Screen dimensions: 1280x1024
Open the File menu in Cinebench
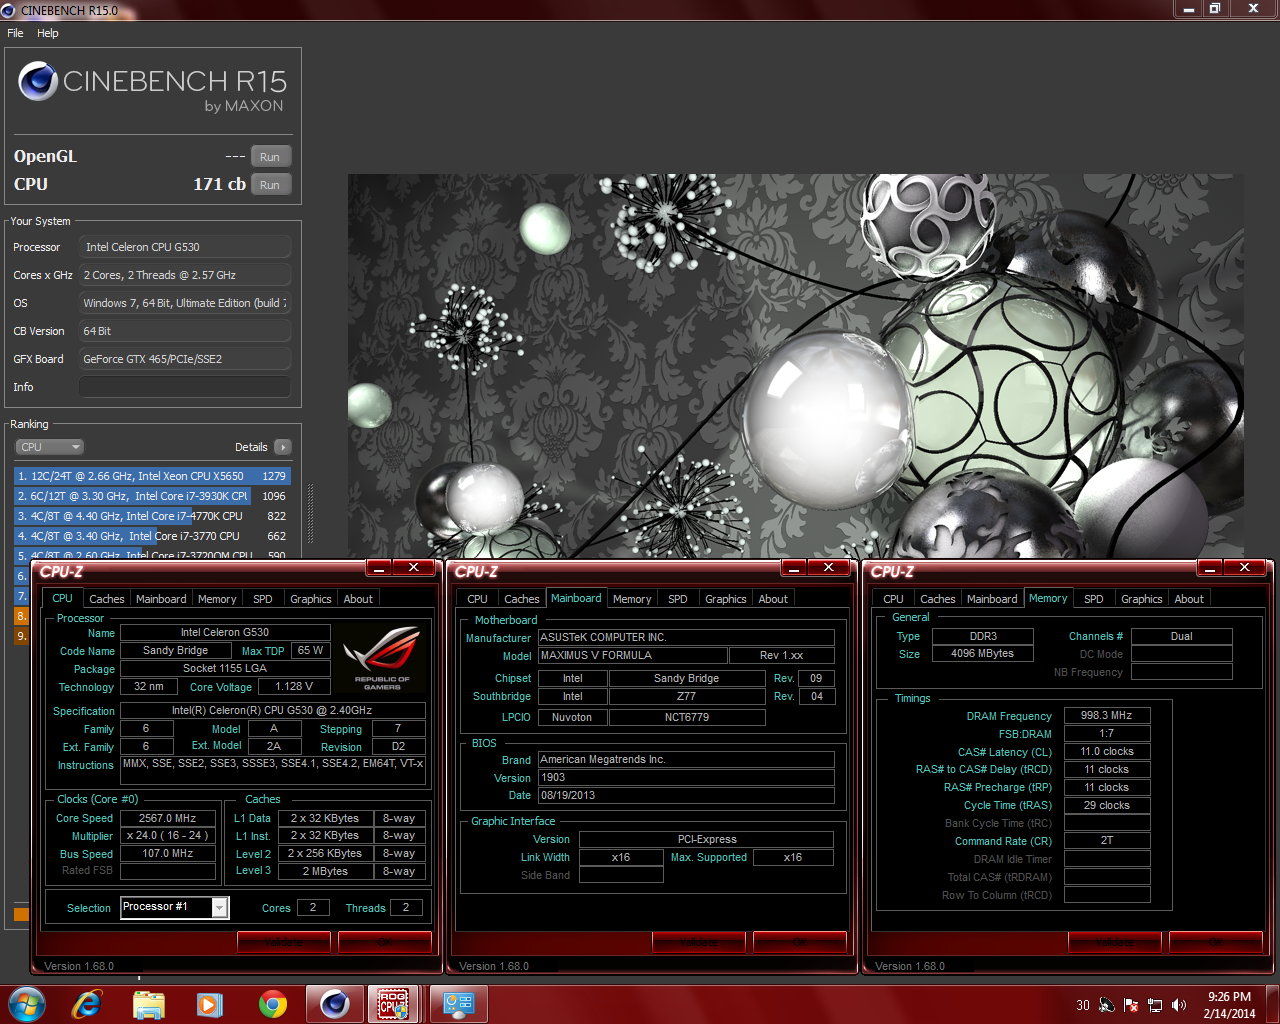15,33
